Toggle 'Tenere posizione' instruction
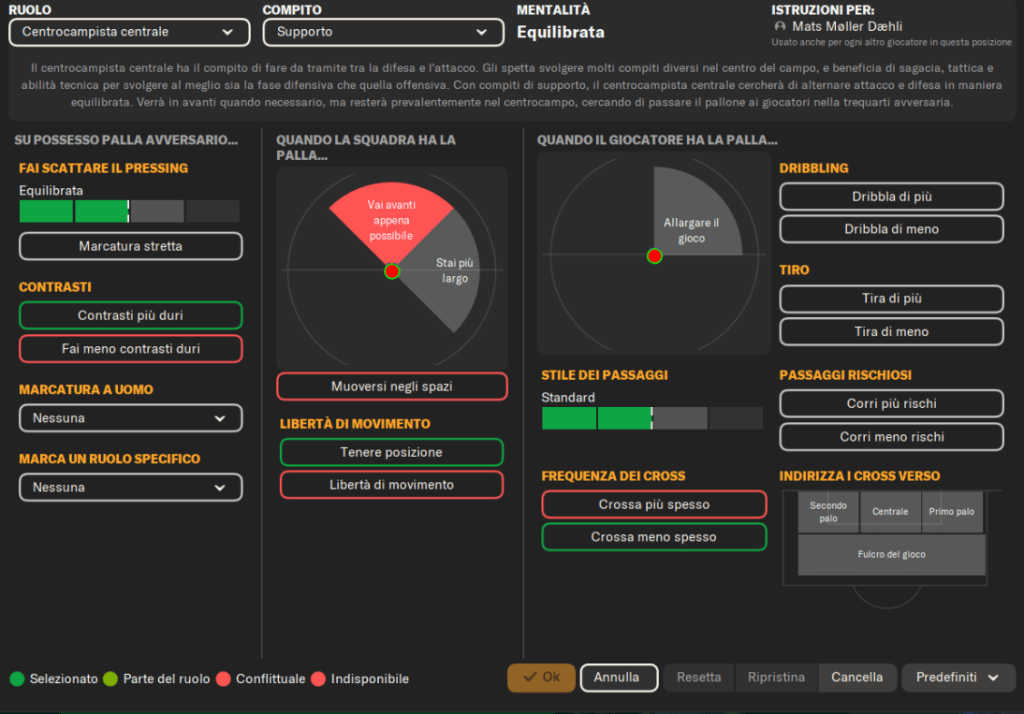 [x=391, y=452]
